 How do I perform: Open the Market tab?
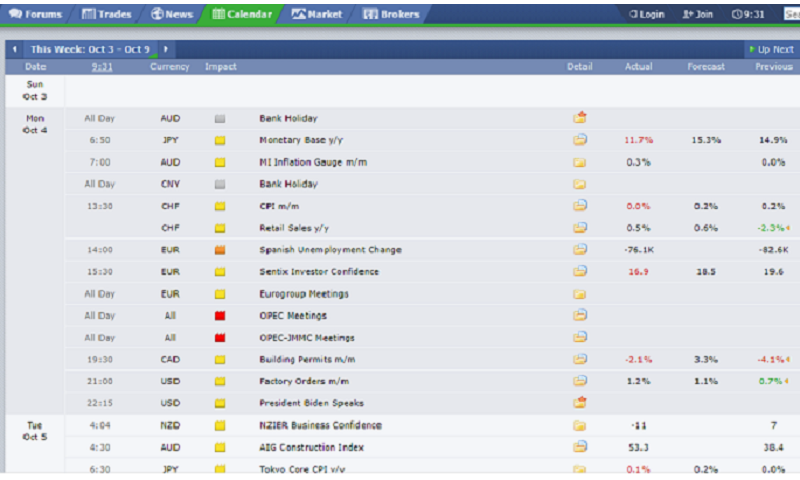tap(317, 14)
